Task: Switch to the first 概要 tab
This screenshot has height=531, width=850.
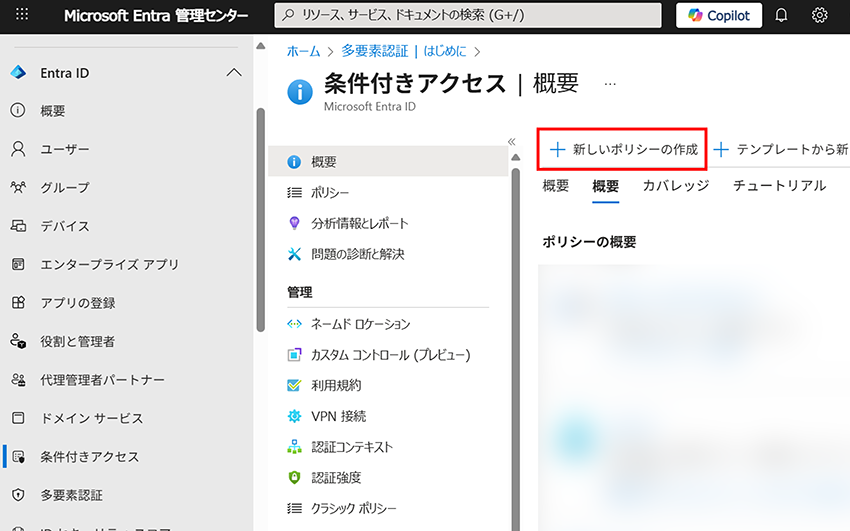Action: click(556, 186)
